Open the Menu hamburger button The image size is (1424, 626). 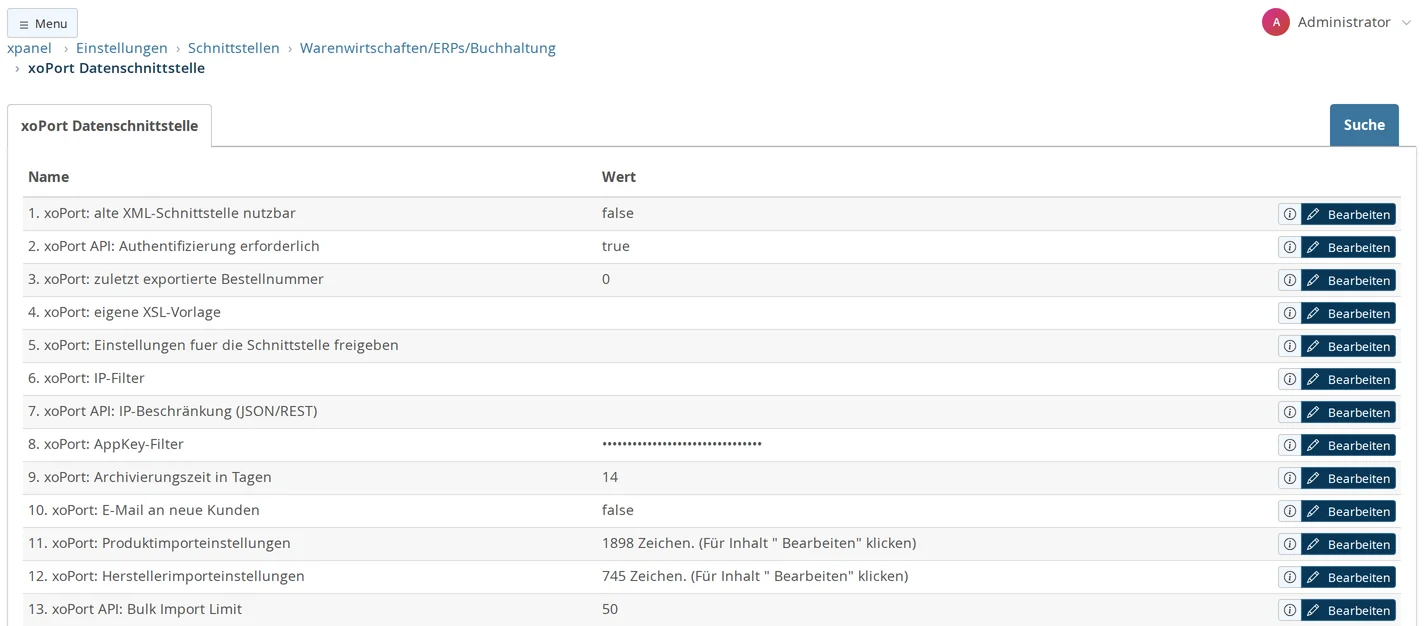(42, 23)
